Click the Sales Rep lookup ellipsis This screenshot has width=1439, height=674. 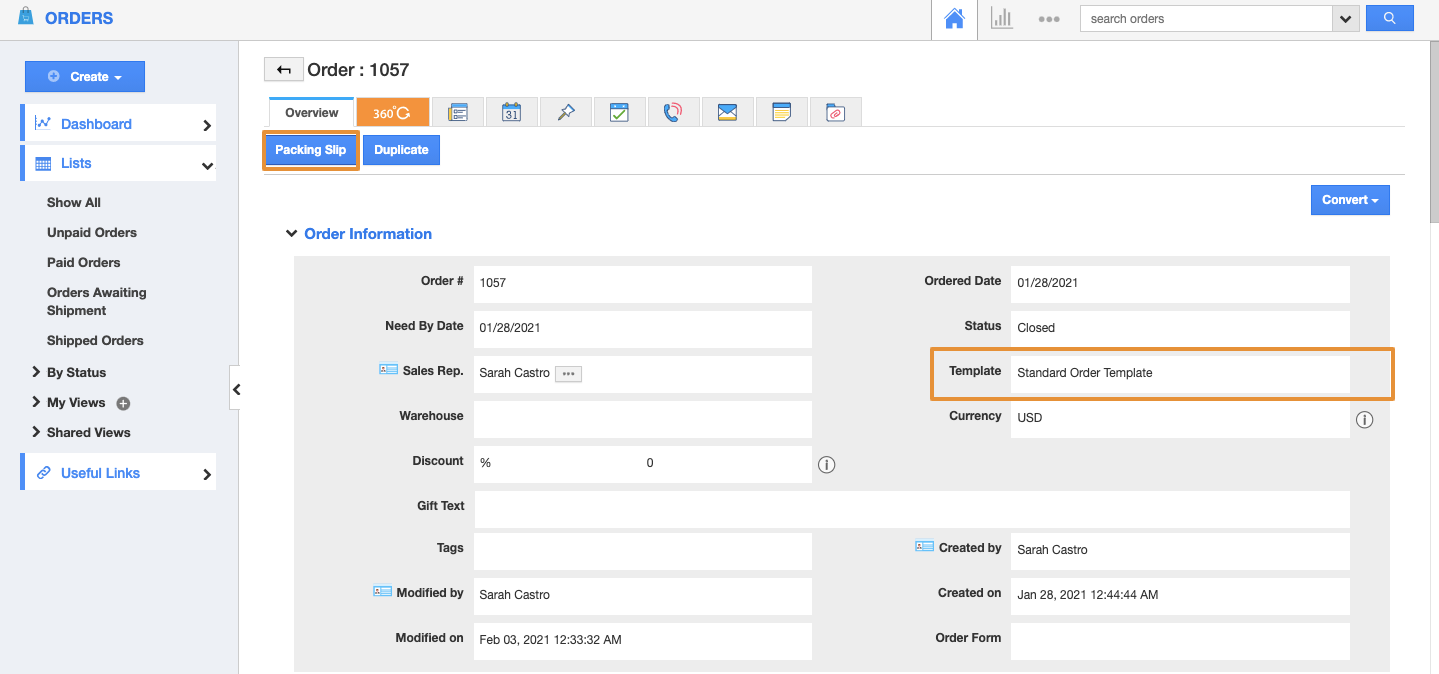pyautogui.click(x=567, y=373)
